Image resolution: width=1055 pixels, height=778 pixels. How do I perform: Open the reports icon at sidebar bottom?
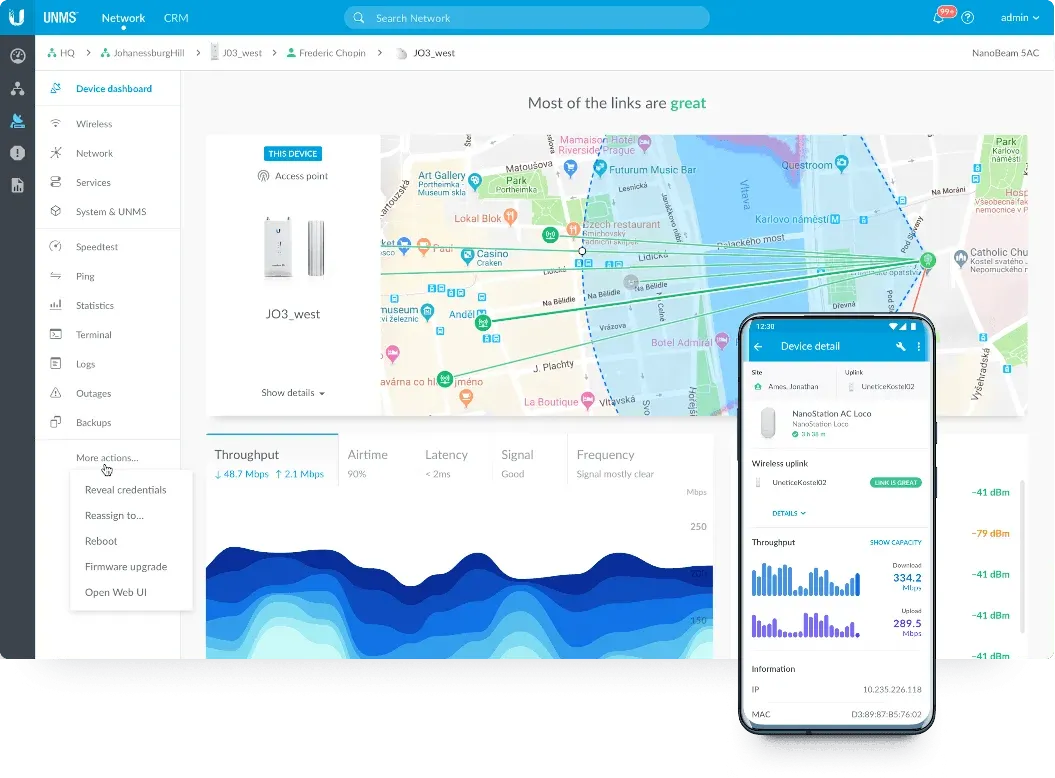coord(16,184)
